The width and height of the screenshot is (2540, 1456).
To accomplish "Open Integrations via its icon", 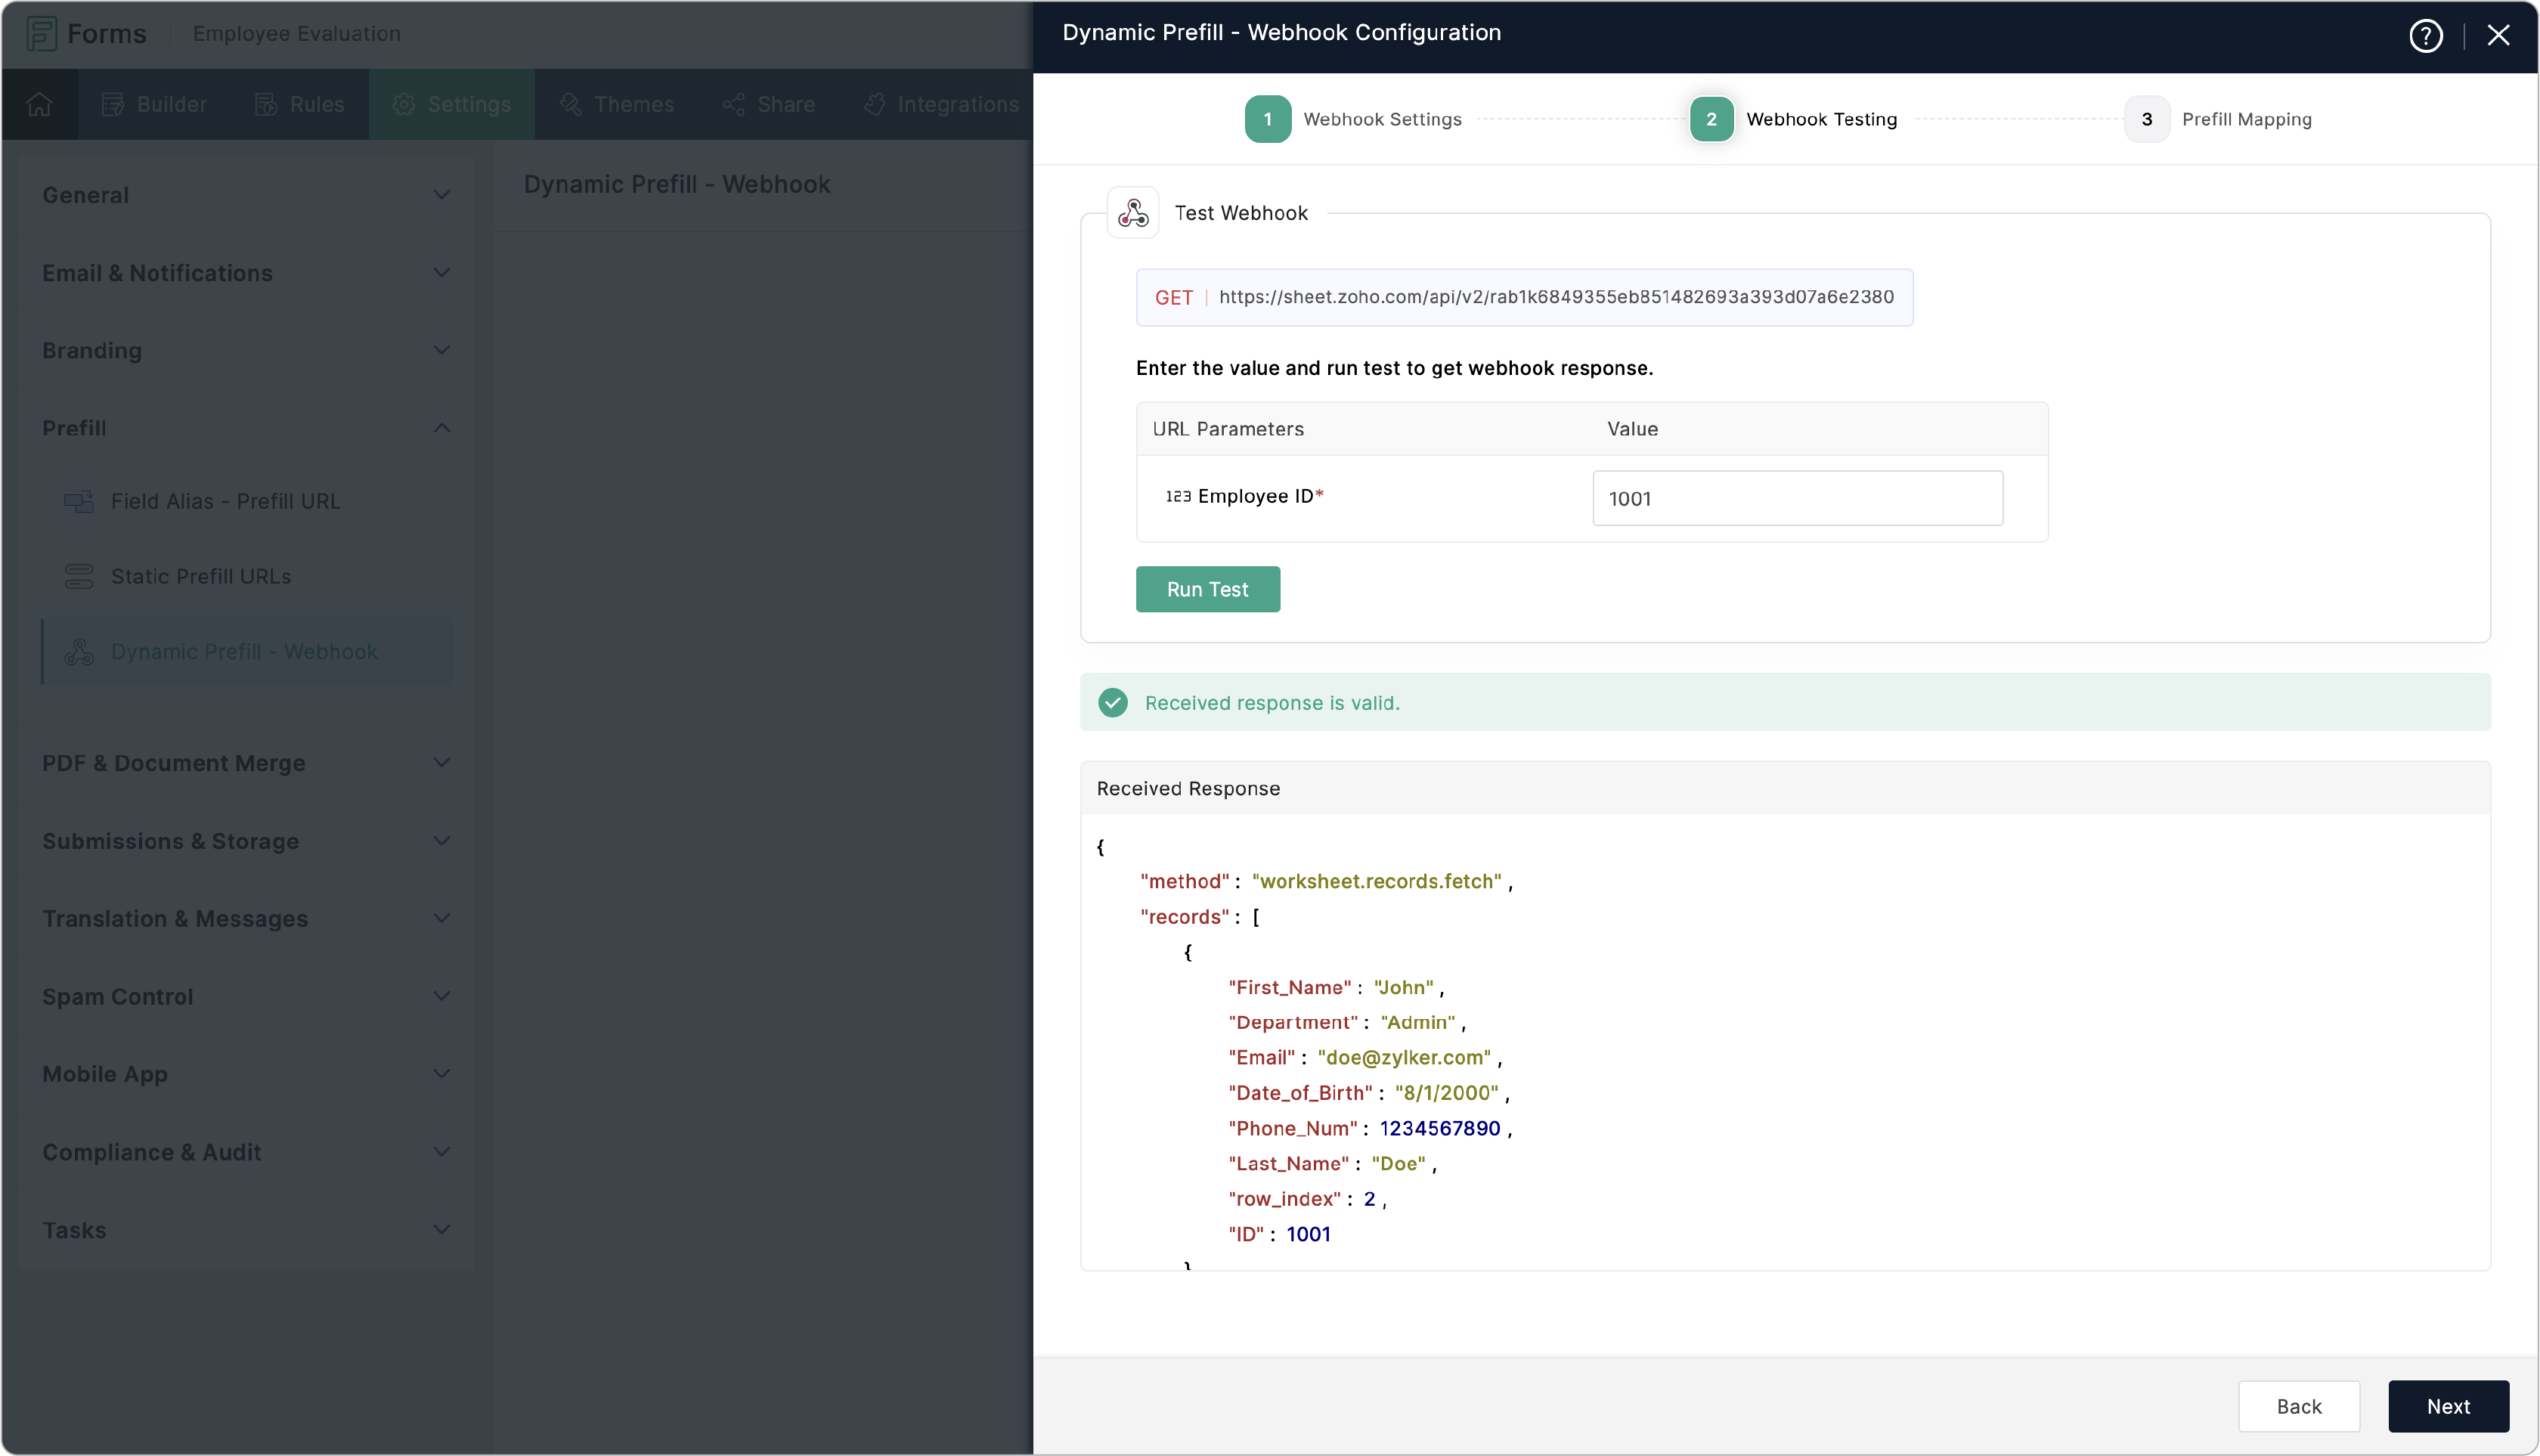I will (873, 103).
